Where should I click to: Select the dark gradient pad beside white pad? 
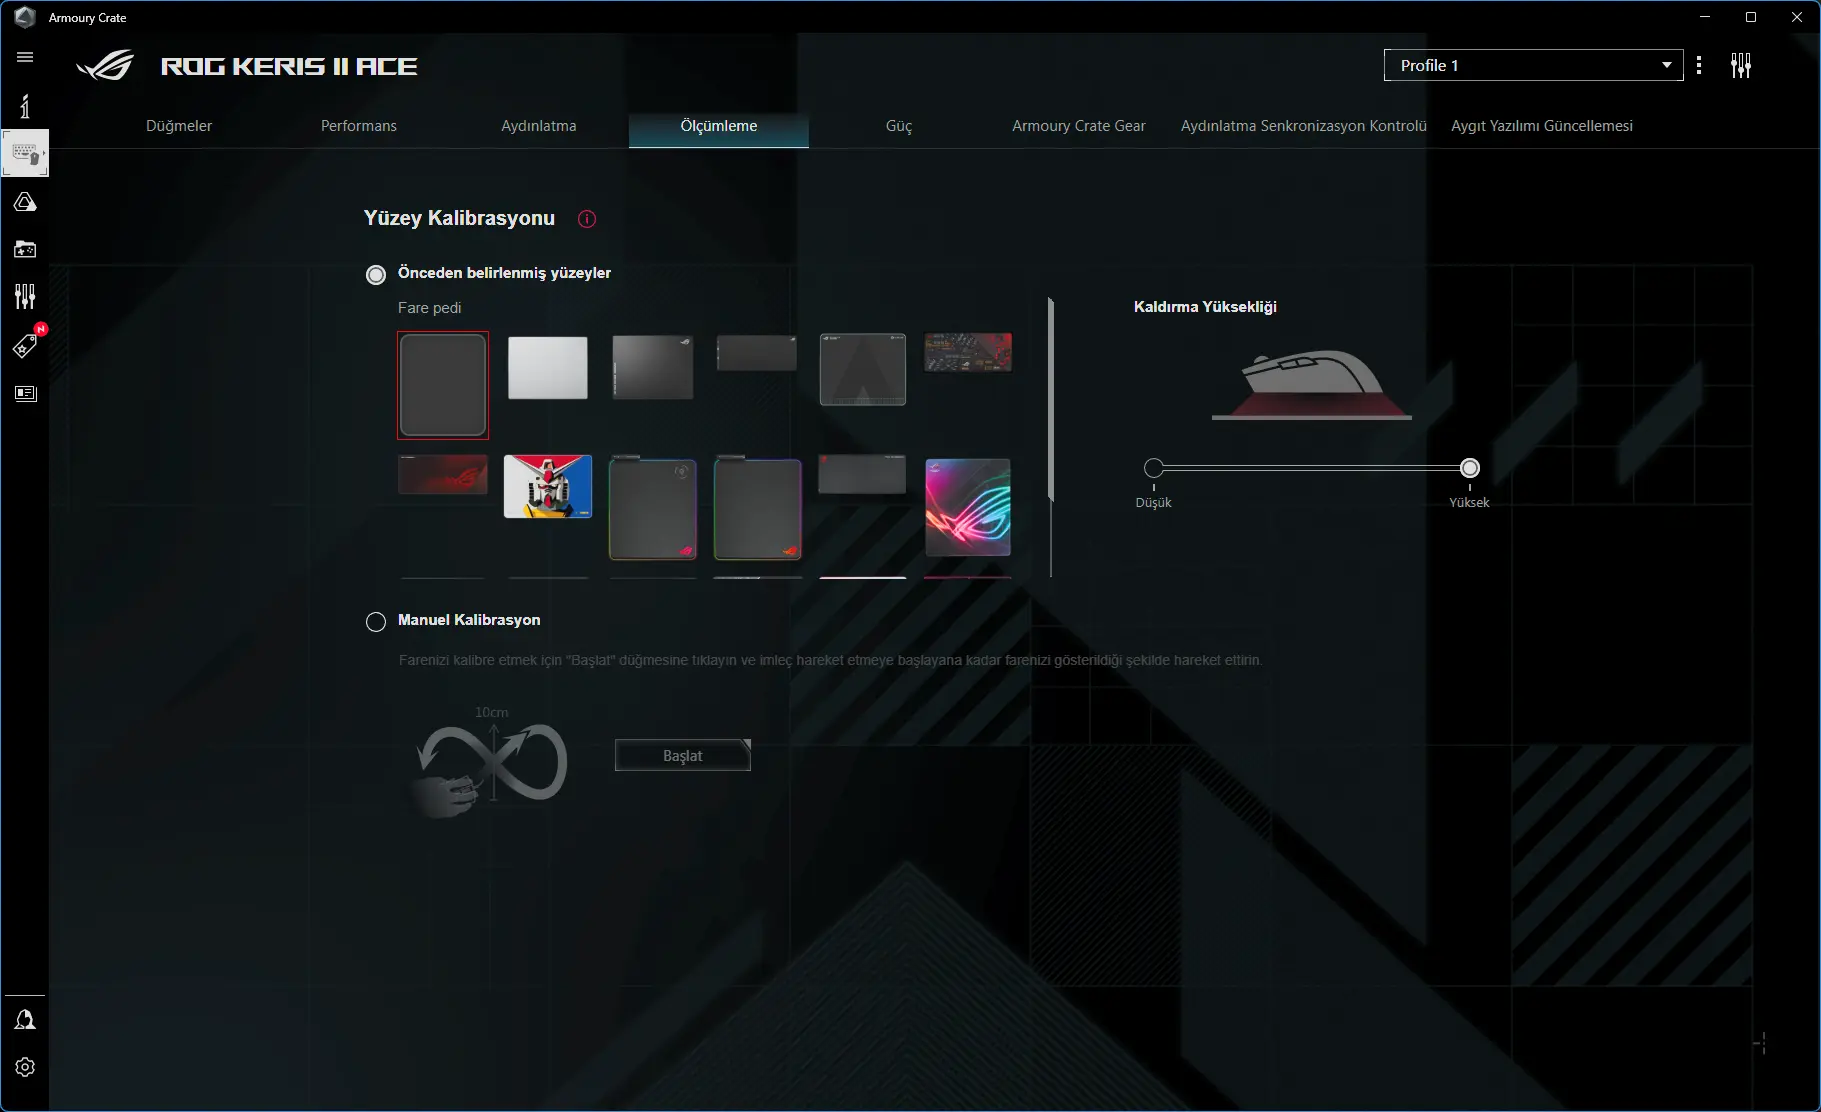click(653, 367)
